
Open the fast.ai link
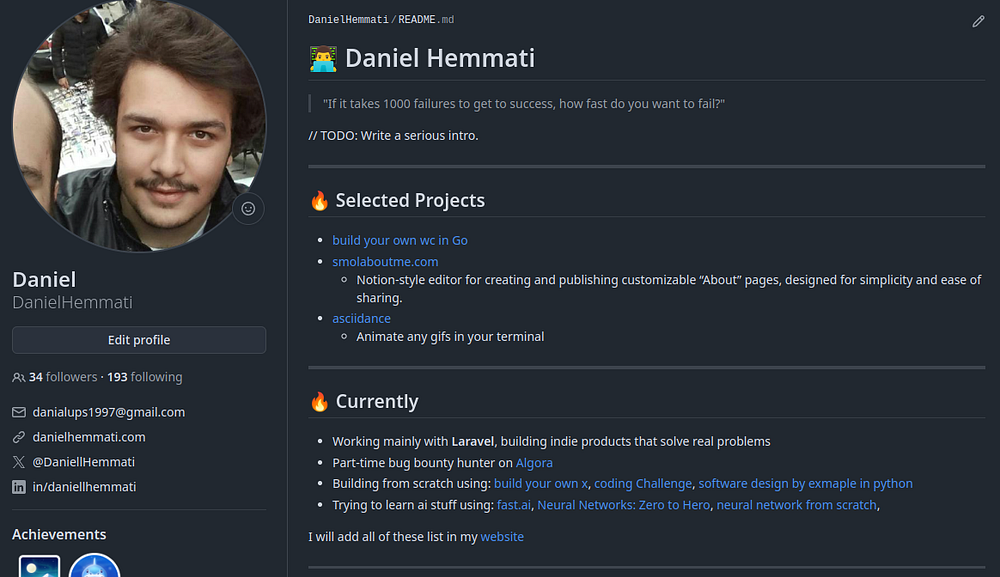click(x=514, y=505)
